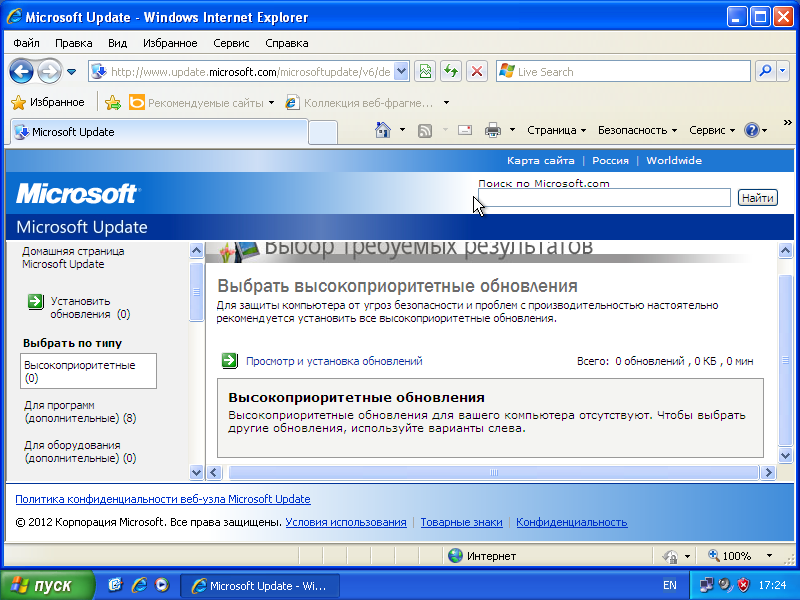Viewport: 800px width, 600px height.
Task: Click Установить обновления green arrow icon
Action: [x=36, y=302]
